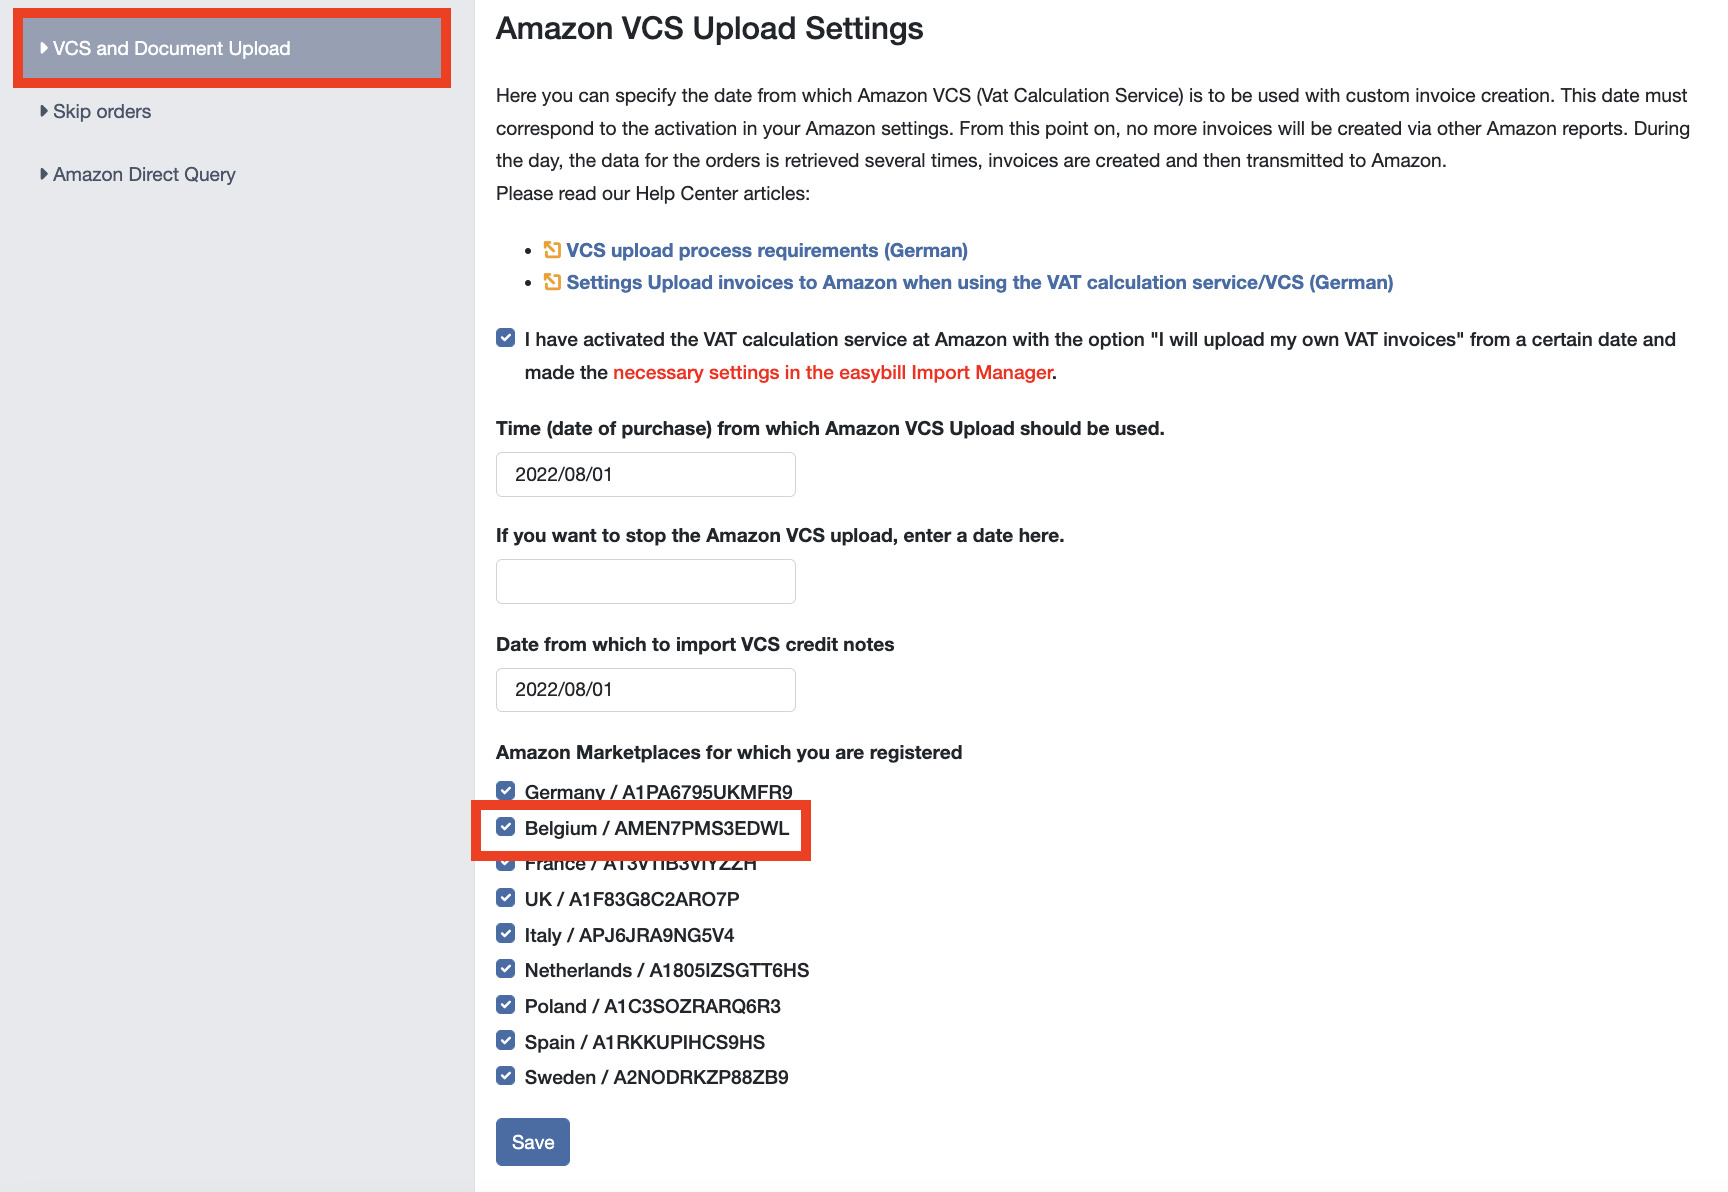
Task: Click the disclosure triangle beside Amazon Direct Query
Action: click(45, 174)
